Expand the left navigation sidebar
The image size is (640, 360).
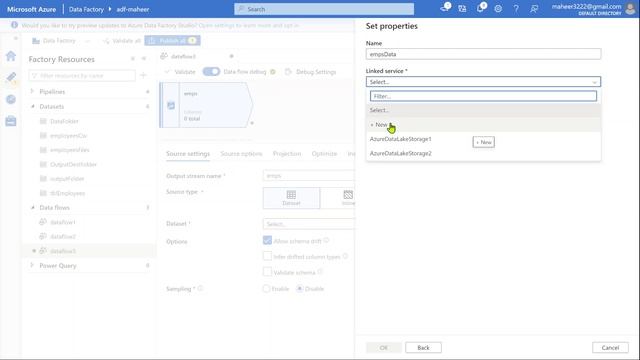pos(16,38)
